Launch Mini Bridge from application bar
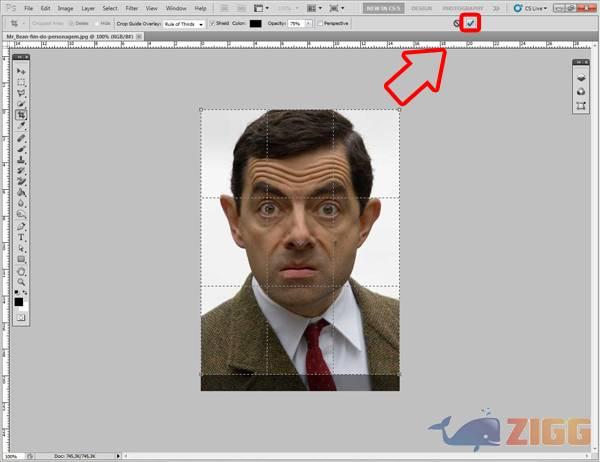 click(241, 8)
